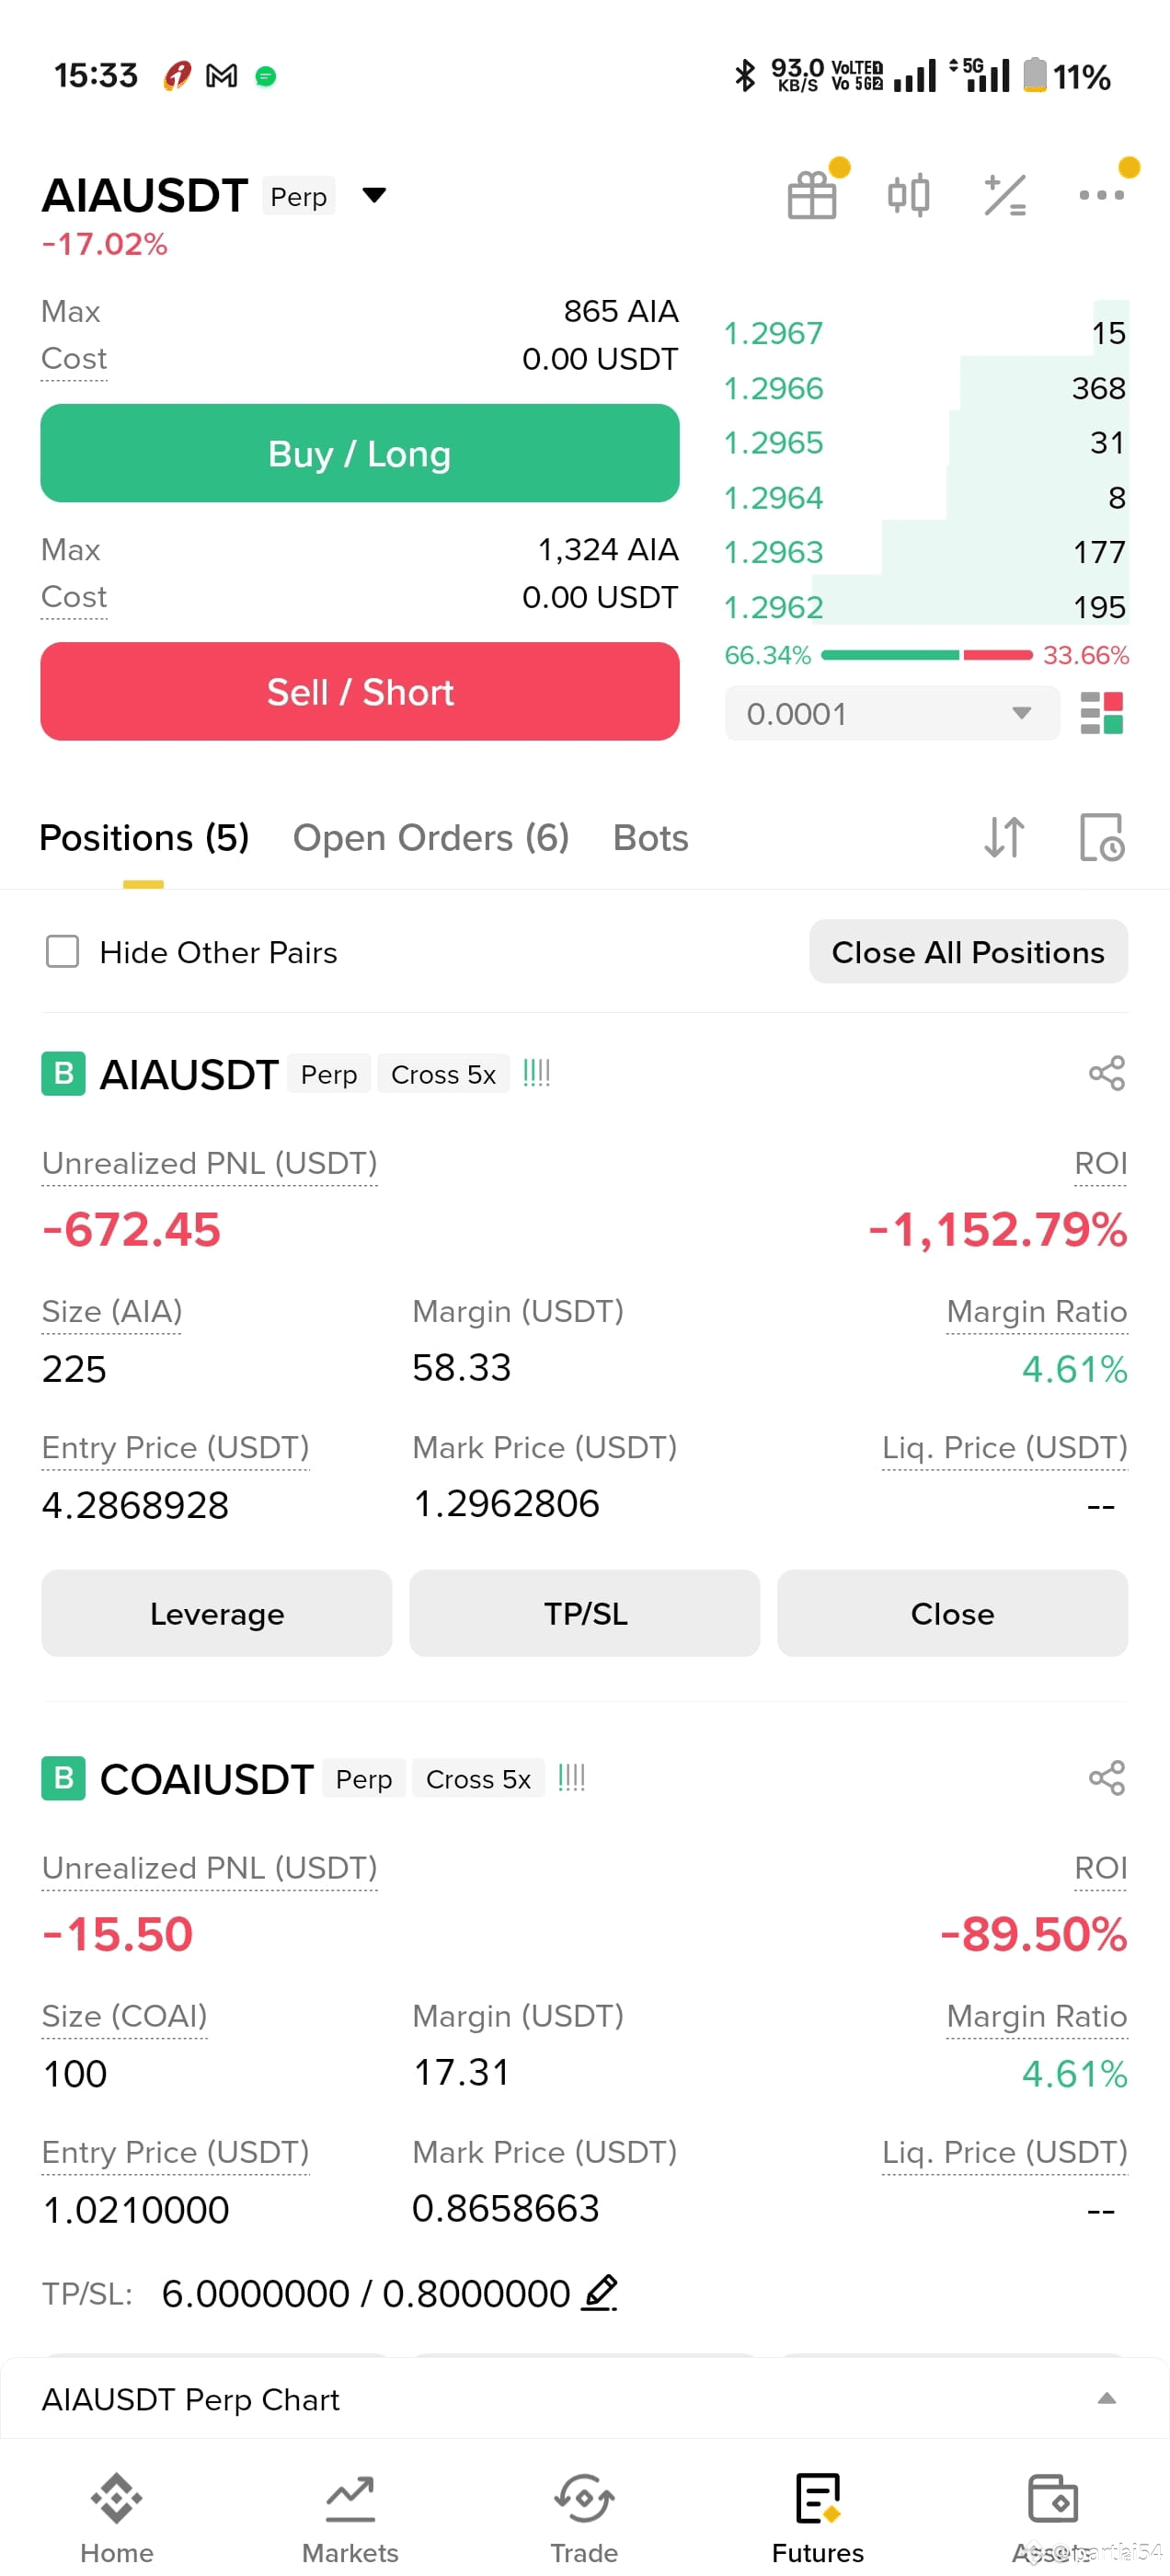The image size is (1170, 2576).
Task: Tap the order book layout icon
Action: (x=1102, y=713)
